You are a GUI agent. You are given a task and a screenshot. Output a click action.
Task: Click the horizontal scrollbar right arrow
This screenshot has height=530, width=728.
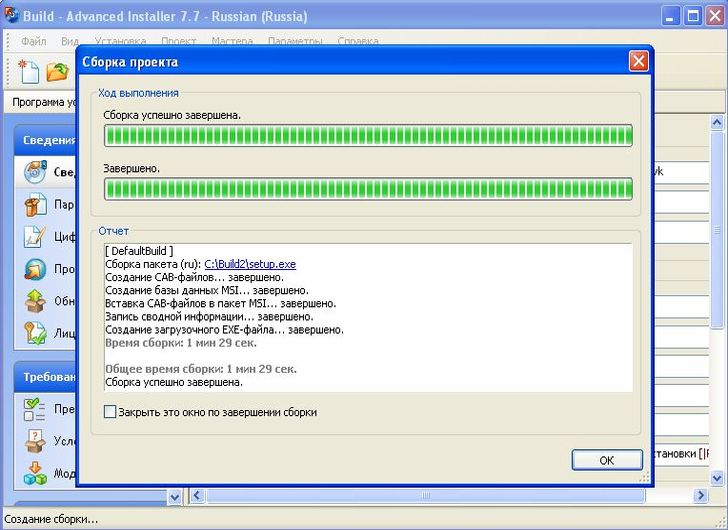[701, 496]
